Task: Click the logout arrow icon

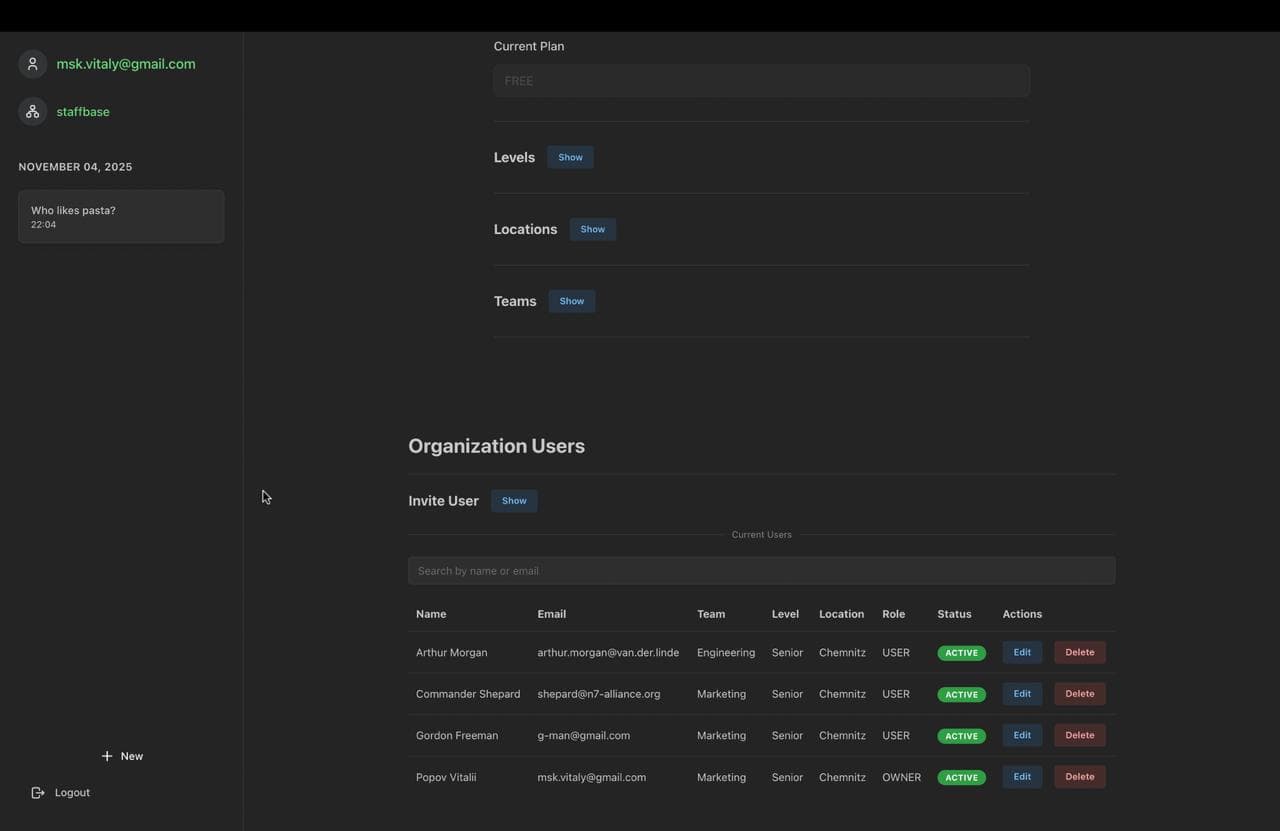Action: tap(38, 792)
